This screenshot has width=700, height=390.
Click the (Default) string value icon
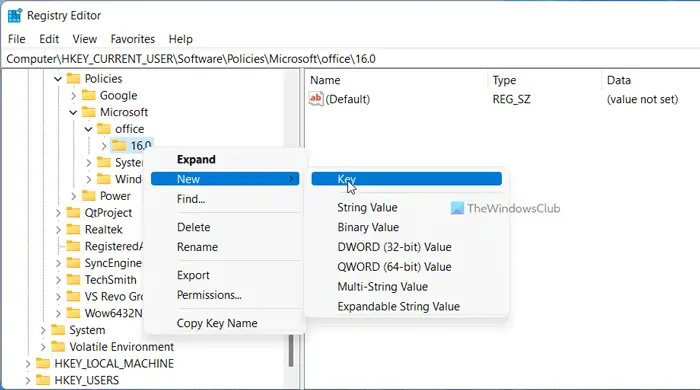[x=316, y=99]
